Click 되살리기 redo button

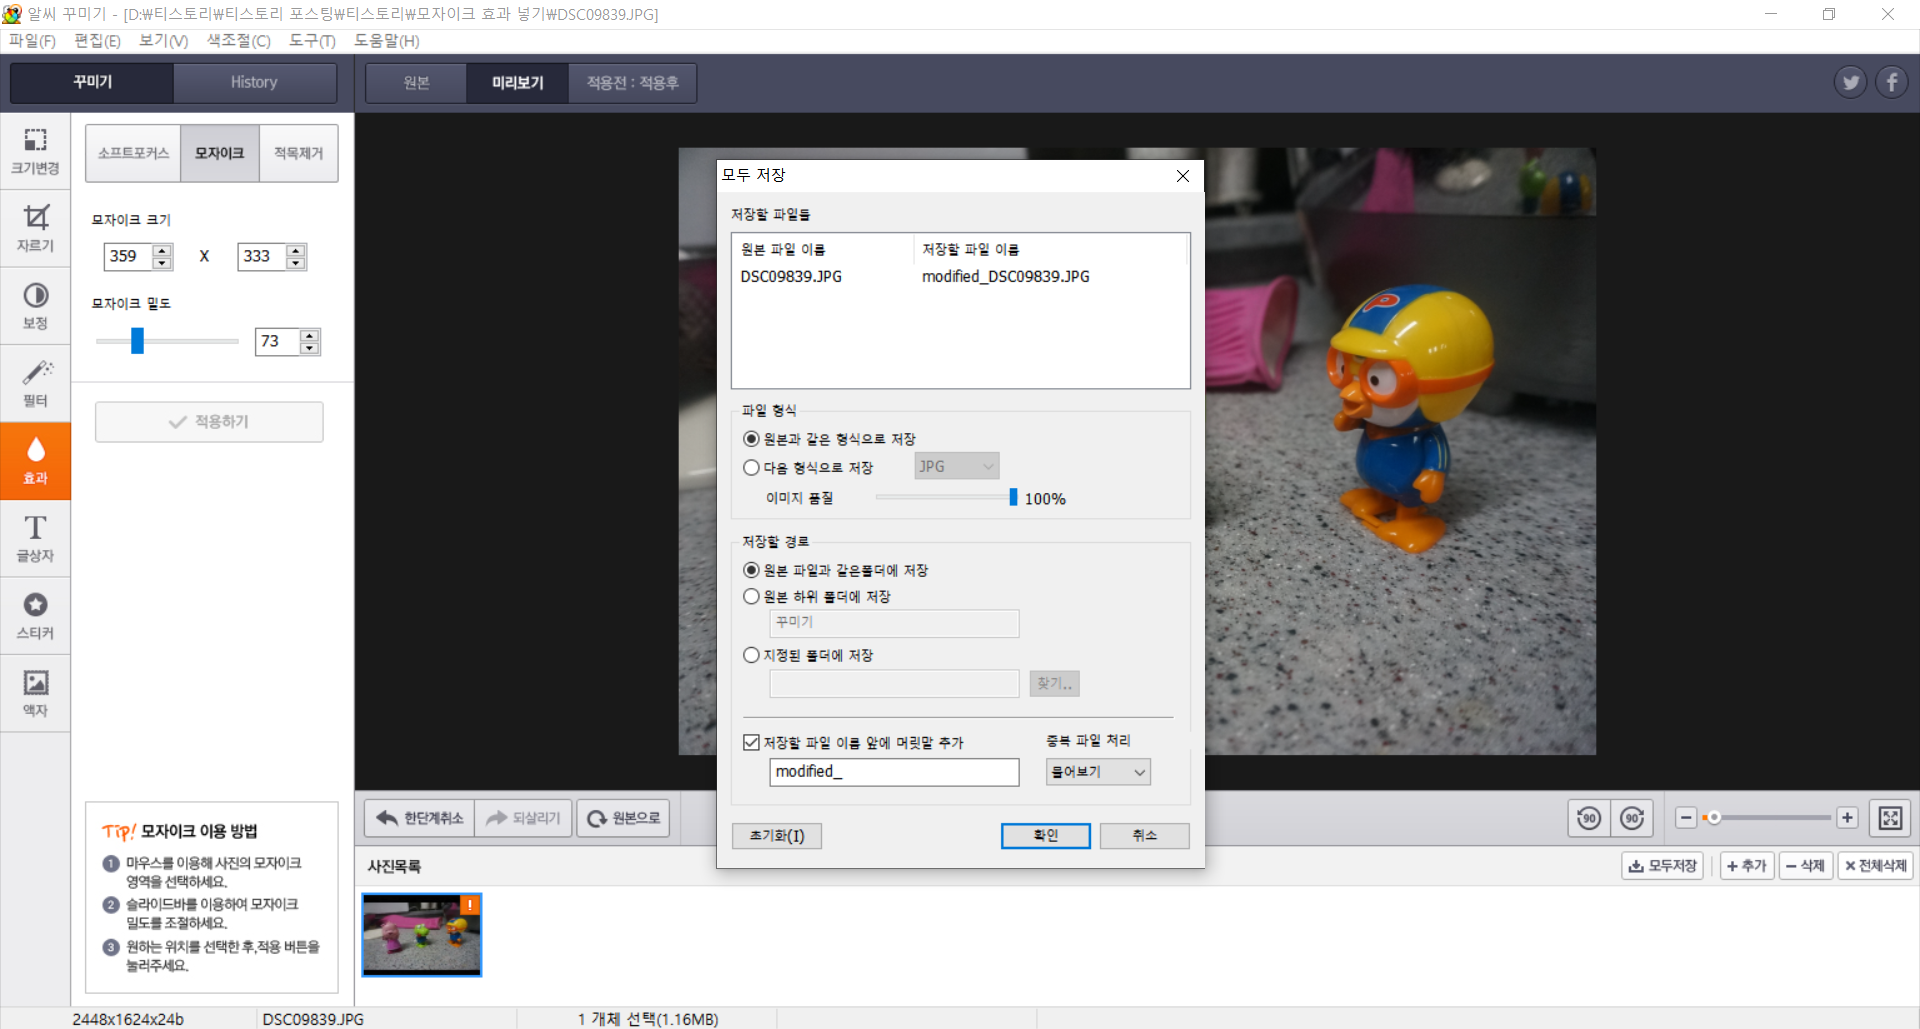coord(523,818)
